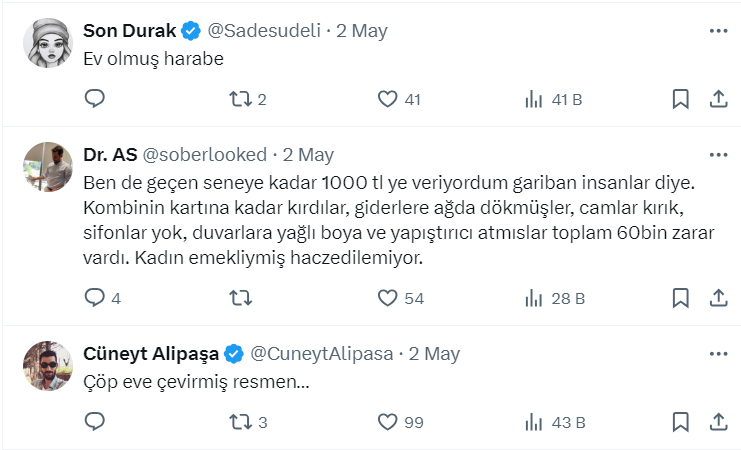Share Son Durak's tweet
This screenshot has height=450, width=741.
[717, 99]
